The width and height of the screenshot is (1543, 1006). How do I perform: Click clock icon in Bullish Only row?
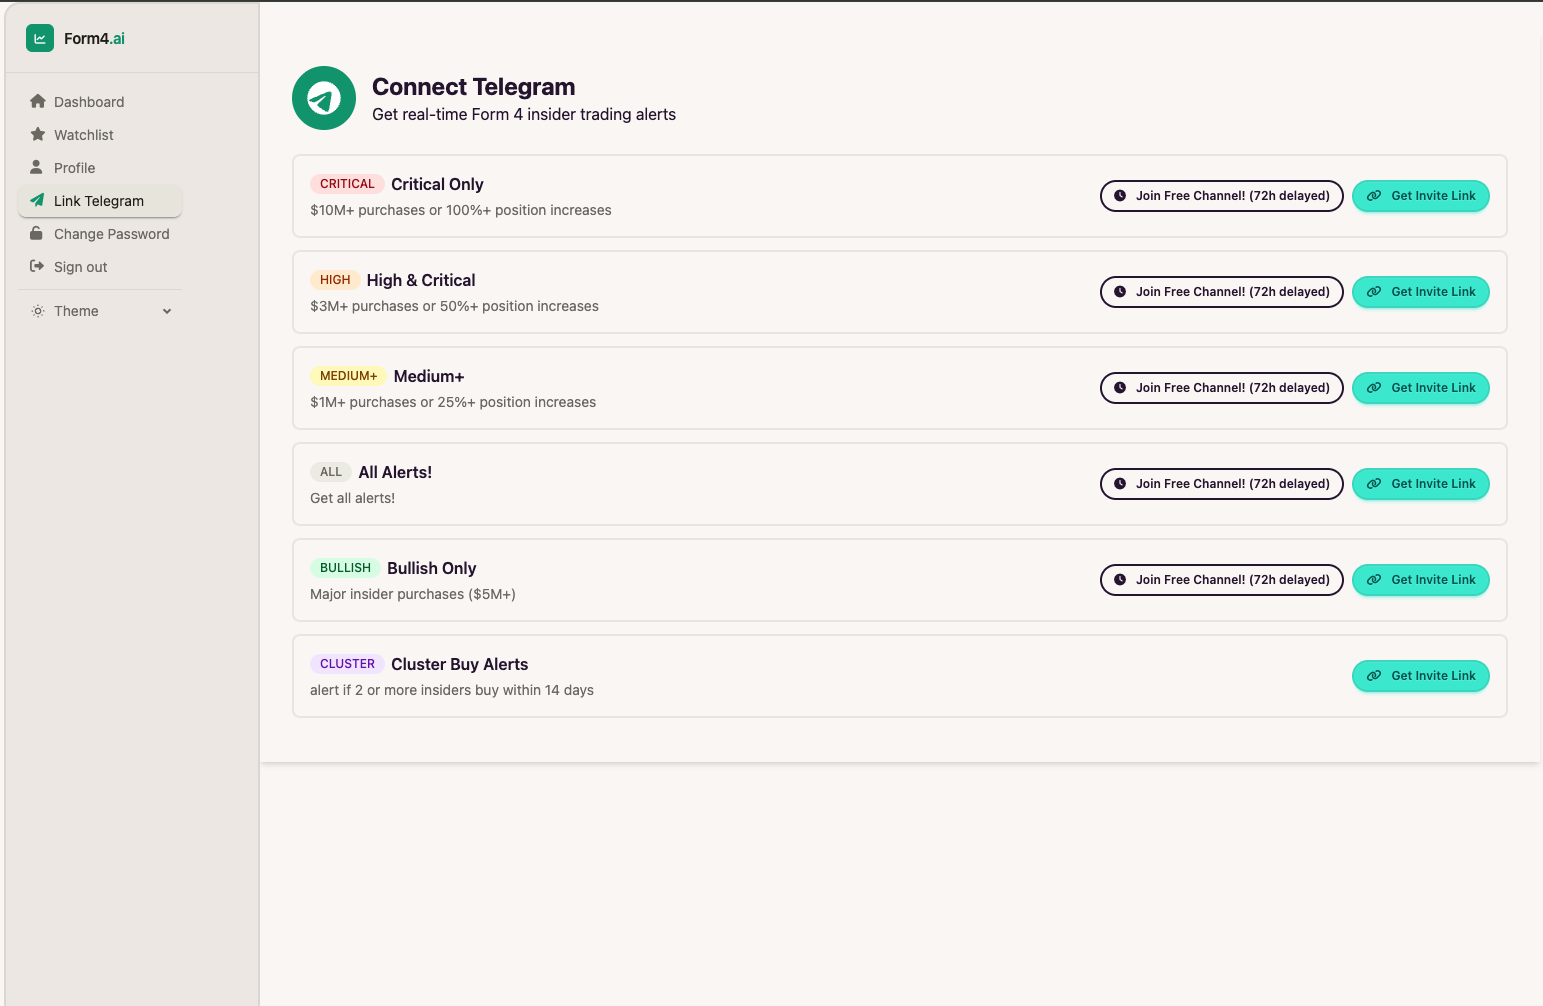(x=1120, y=580)
